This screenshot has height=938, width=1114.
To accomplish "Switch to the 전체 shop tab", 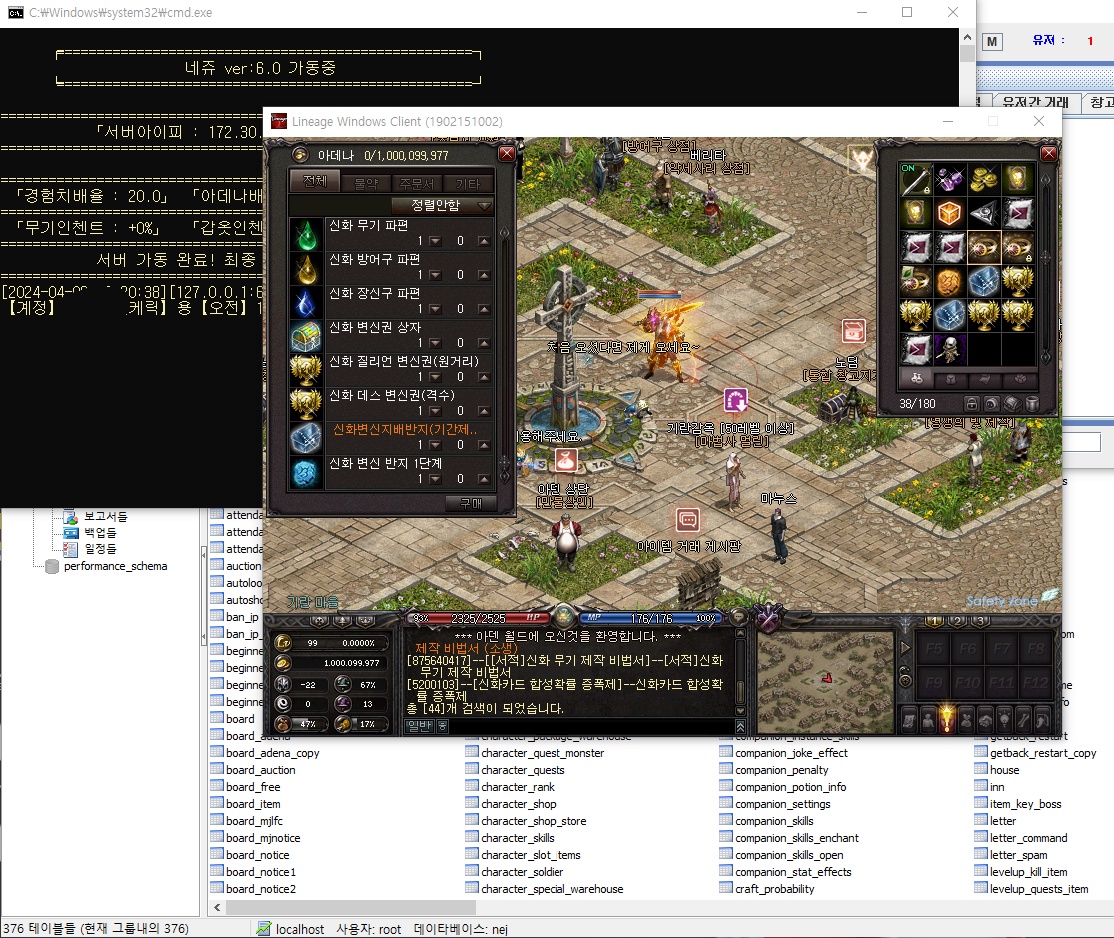I will [315, 182].
